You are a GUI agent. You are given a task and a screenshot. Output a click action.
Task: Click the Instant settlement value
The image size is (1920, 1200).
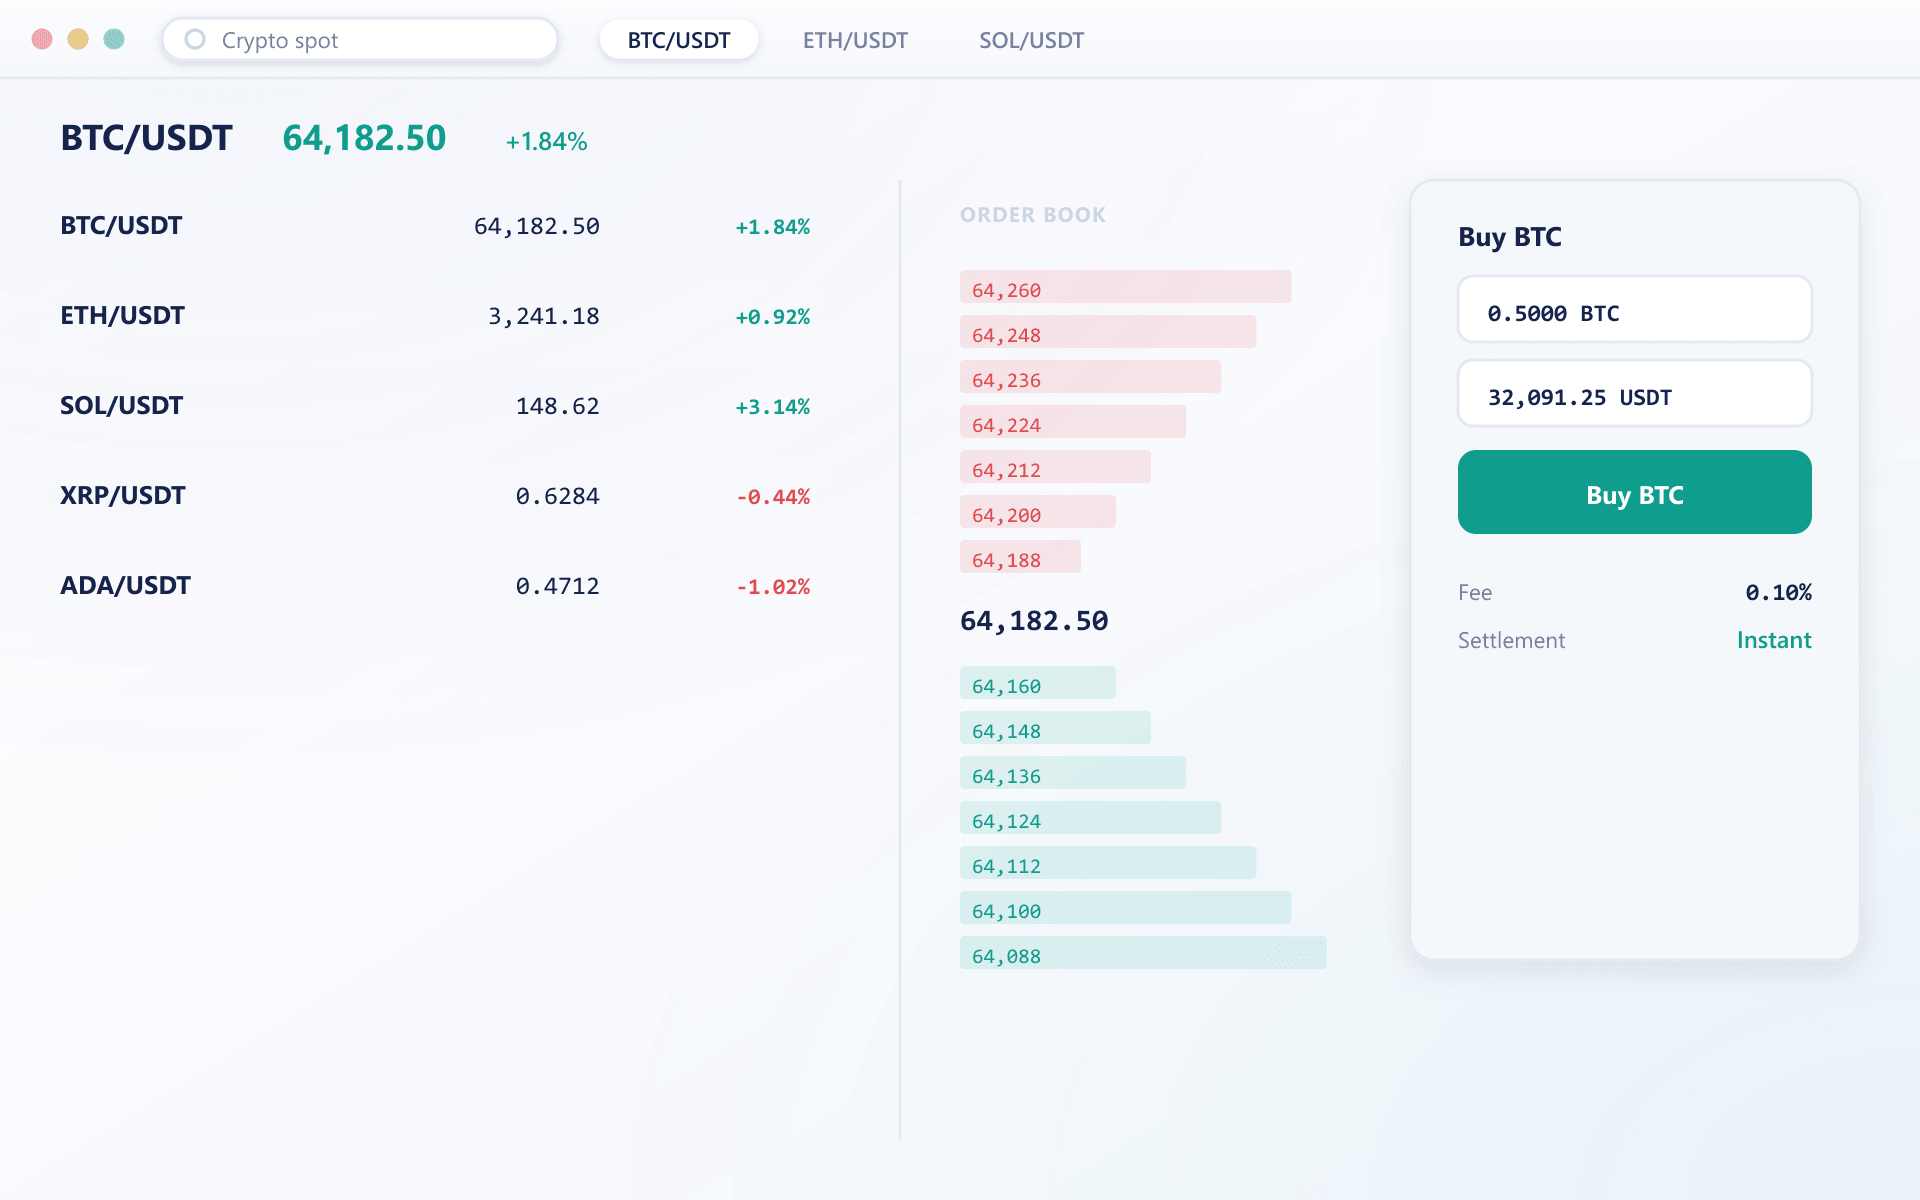[1774, 640]
